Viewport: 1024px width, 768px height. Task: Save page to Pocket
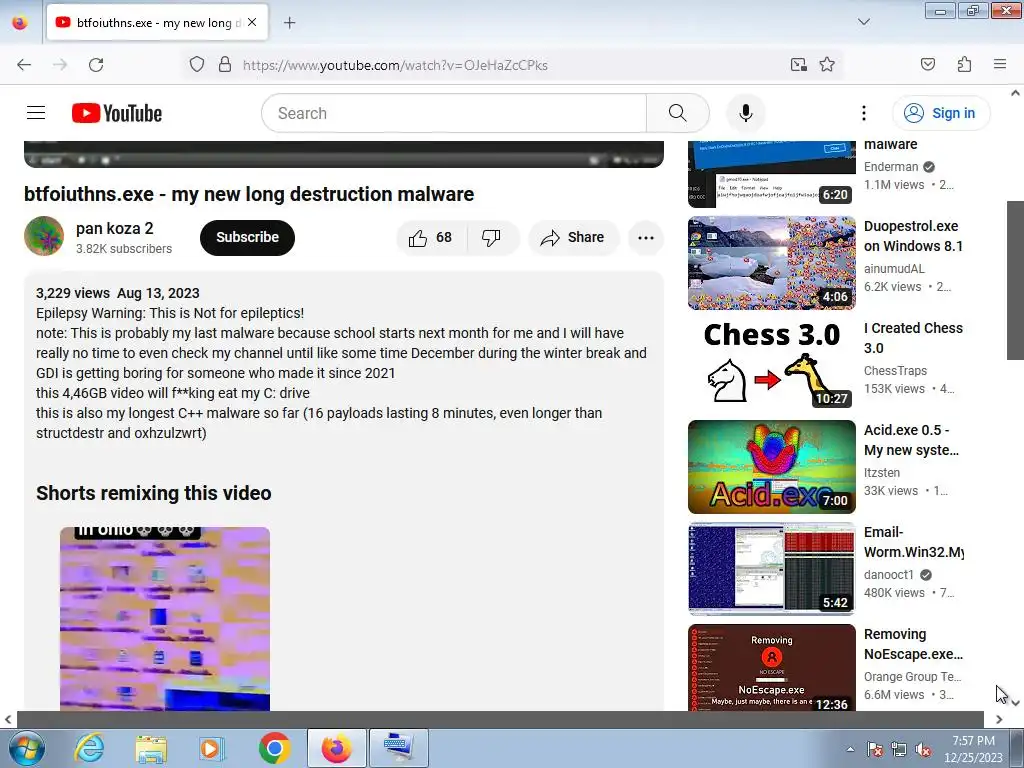click(927, 65)
